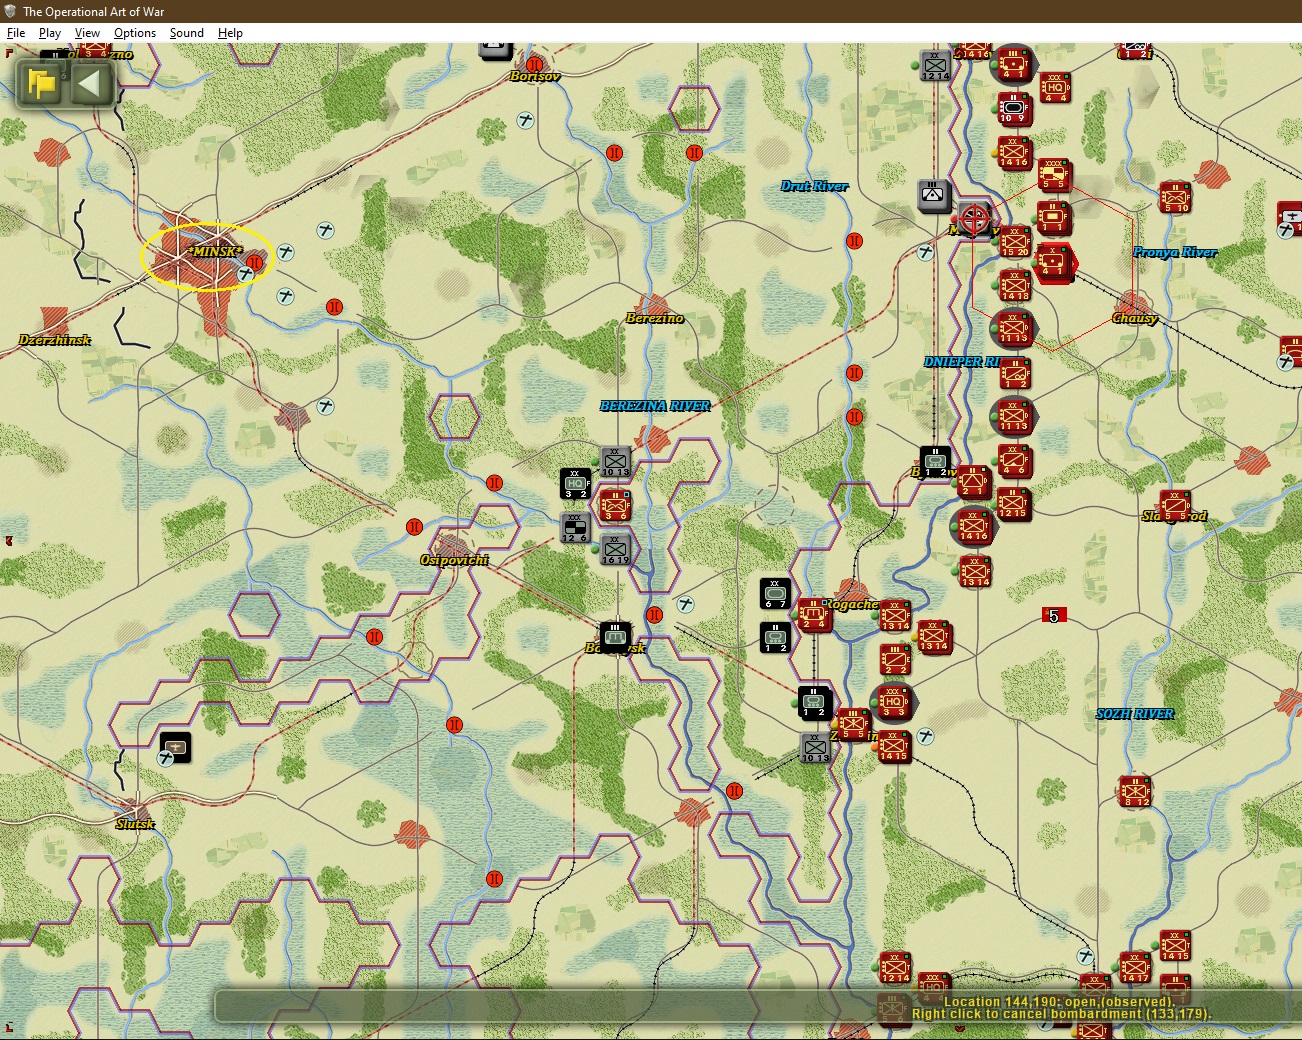Select the black HQ unit rated 3-2

[x=575, y=484]
